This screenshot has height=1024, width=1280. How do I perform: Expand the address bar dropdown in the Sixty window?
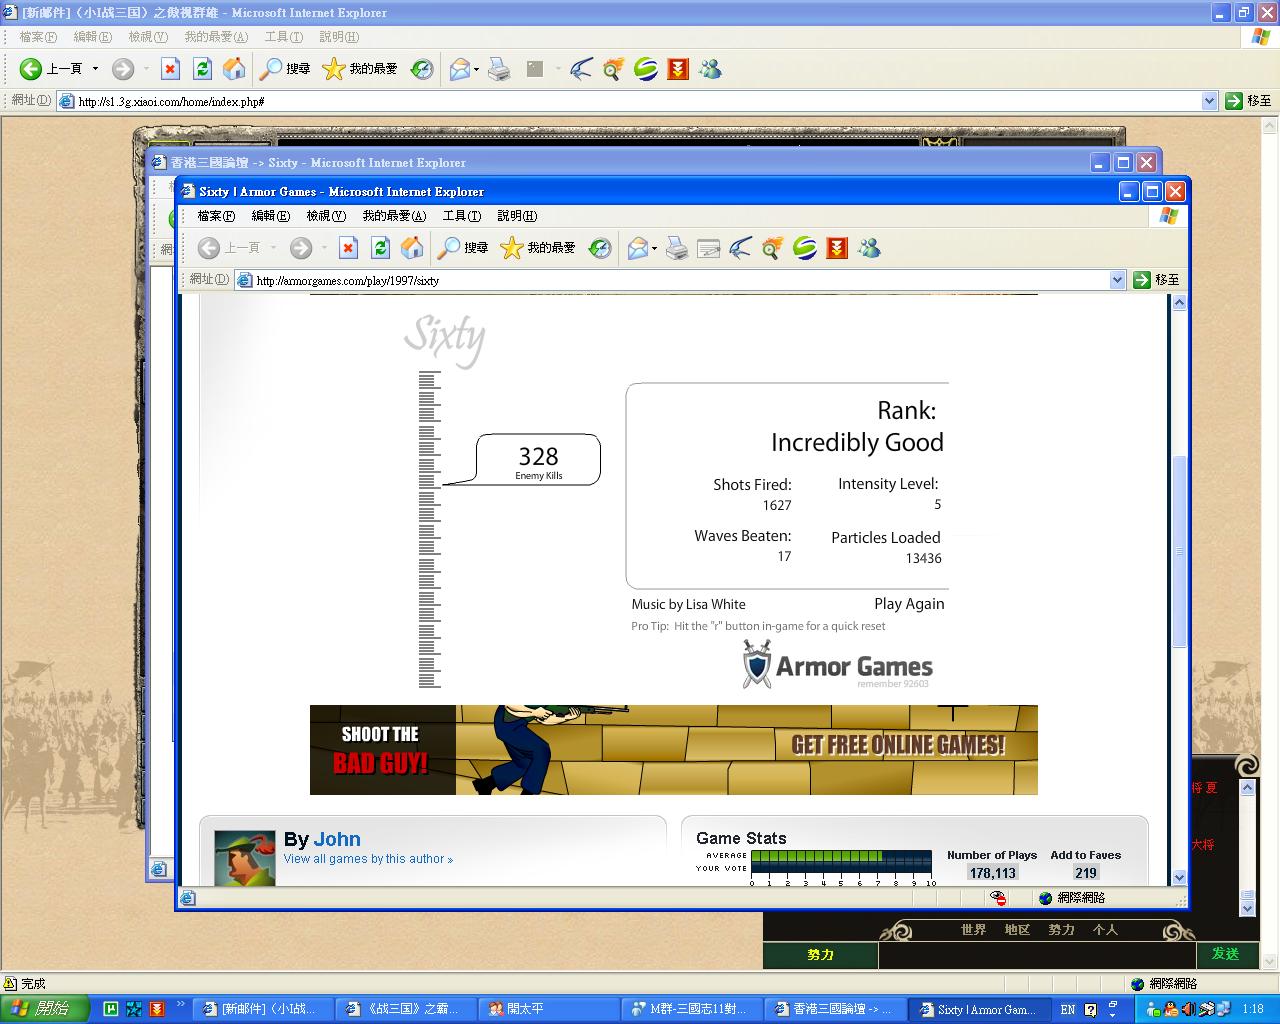[1118, 280]
